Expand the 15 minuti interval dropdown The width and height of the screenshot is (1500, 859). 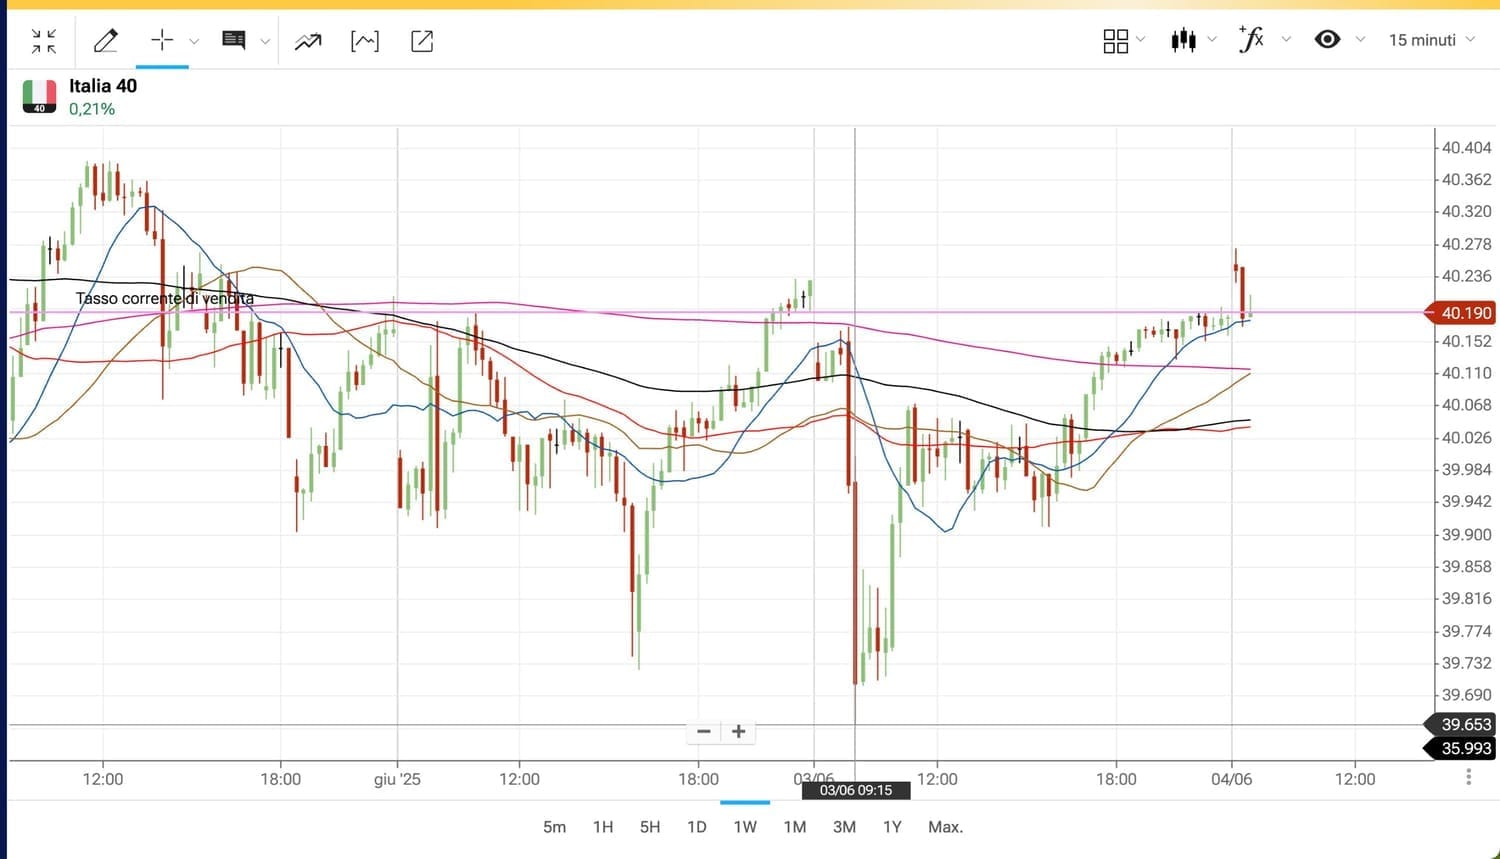pos(1431,40)
